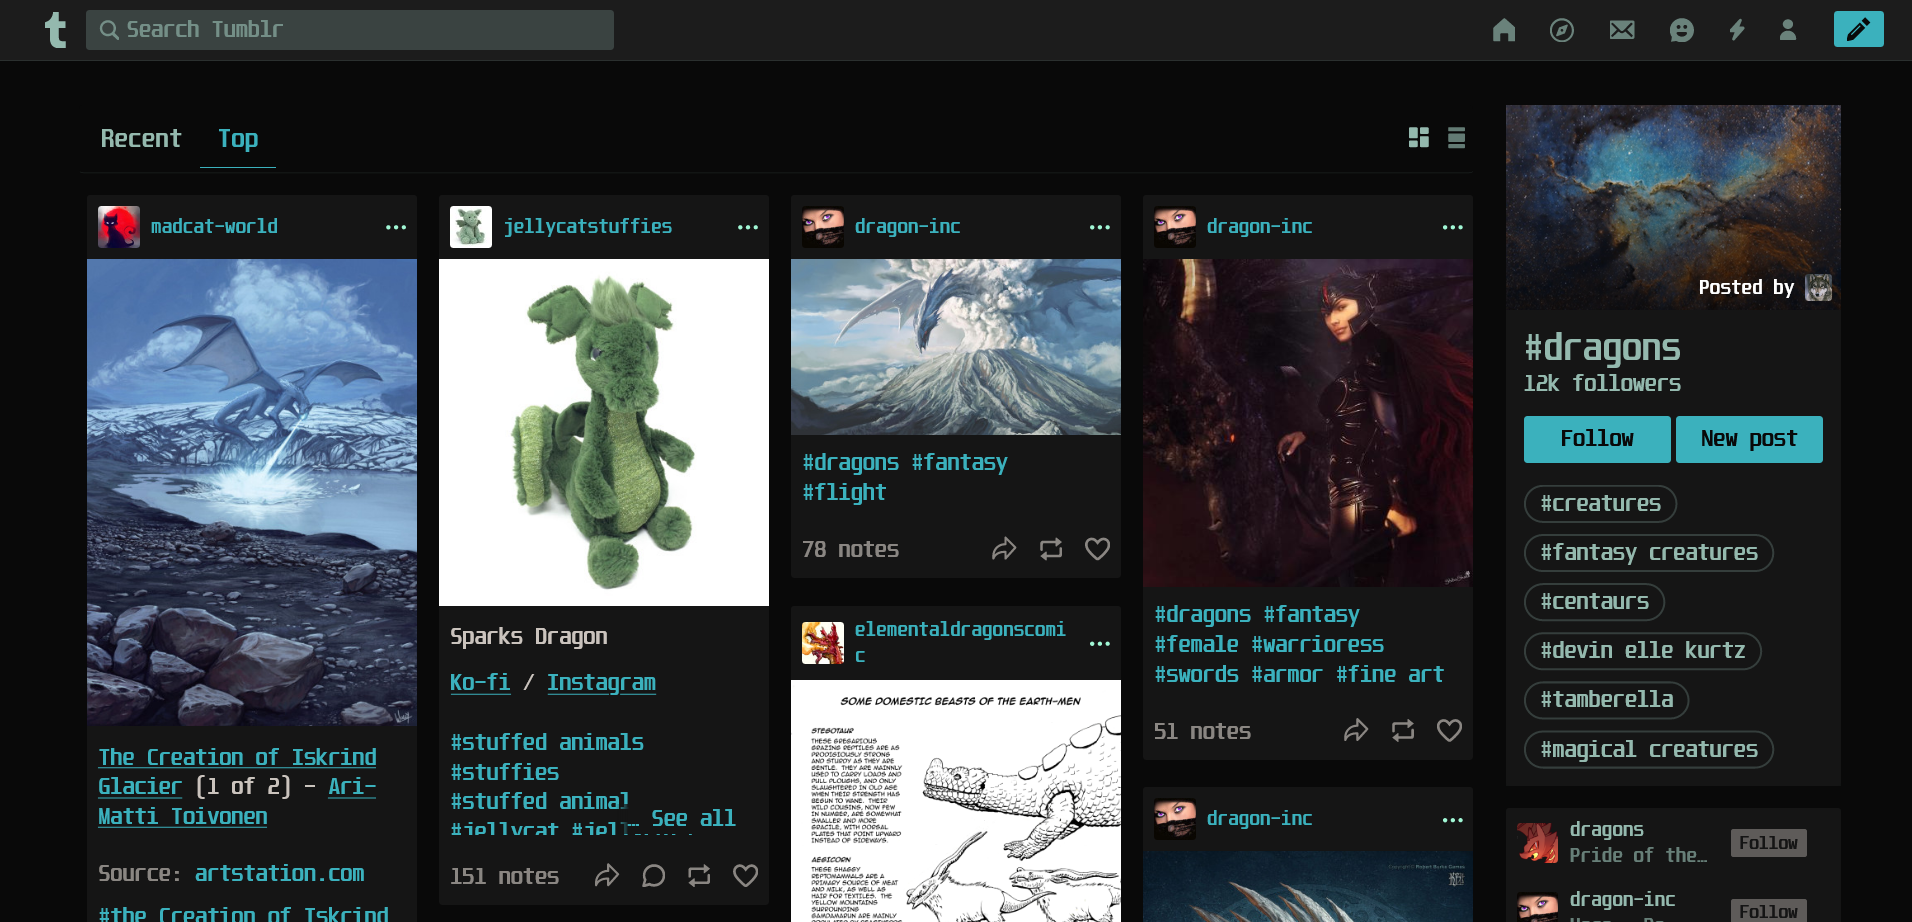Open the #fantasy creatures related tag
The height and width of the screenshot is (922, 1912).
pos(1649,552)
